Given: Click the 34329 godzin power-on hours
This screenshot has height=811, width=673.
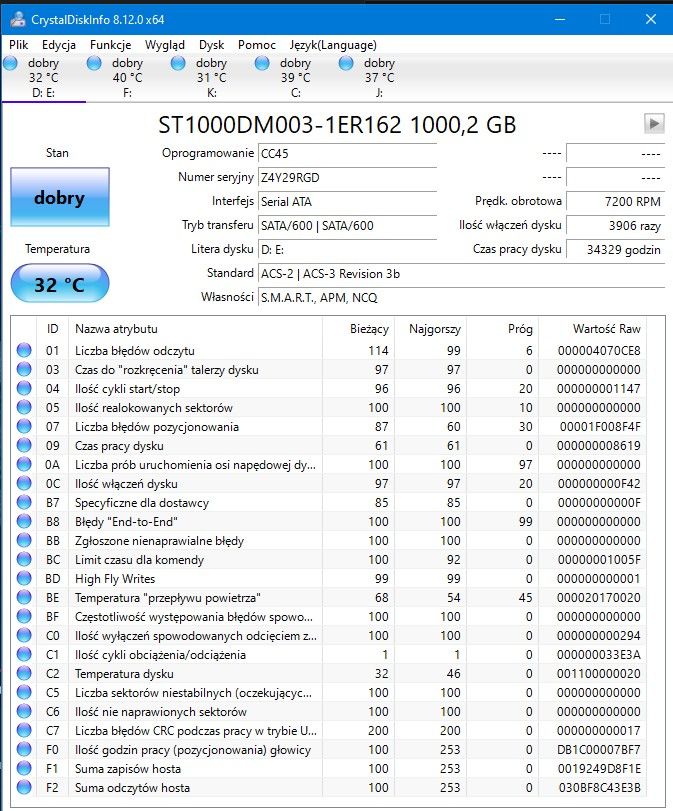Looking at the screenshot, I should tap(616, 250).
